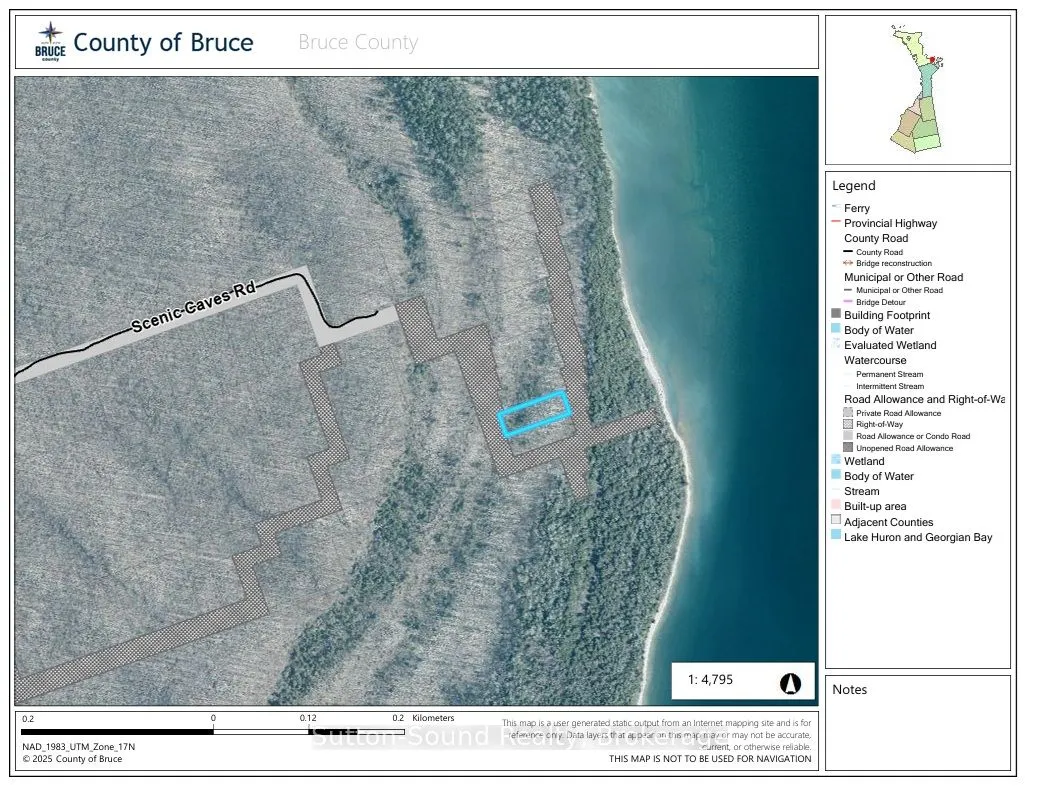Select the County of Bruce logo
The height and width of the screenshot is (800, 1039).
pos(50,39)
